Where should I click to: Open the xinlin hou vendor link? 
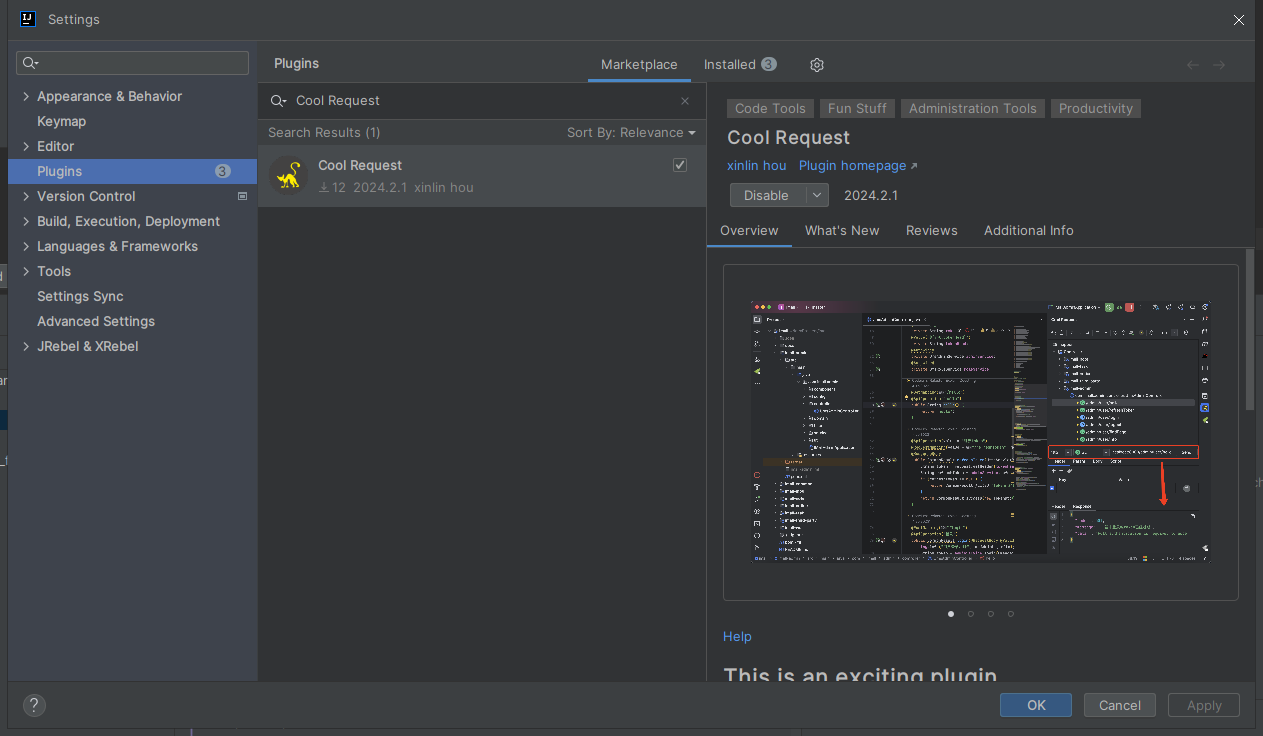757,165
